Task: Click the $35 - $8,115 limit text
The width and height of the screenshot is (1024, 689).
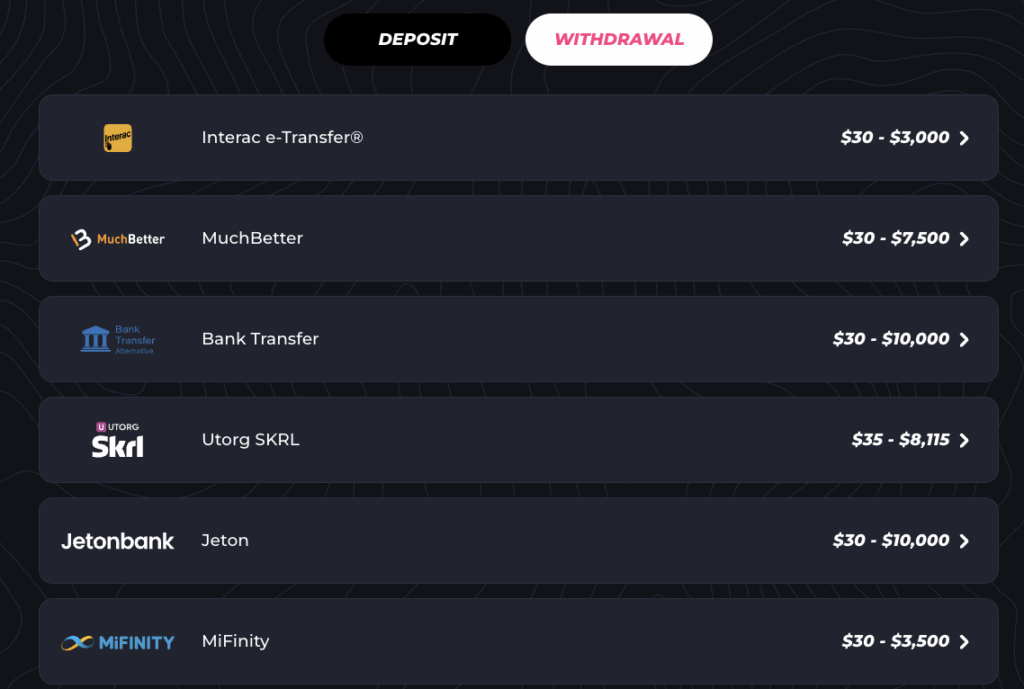Action: click(x=900, y=440)
